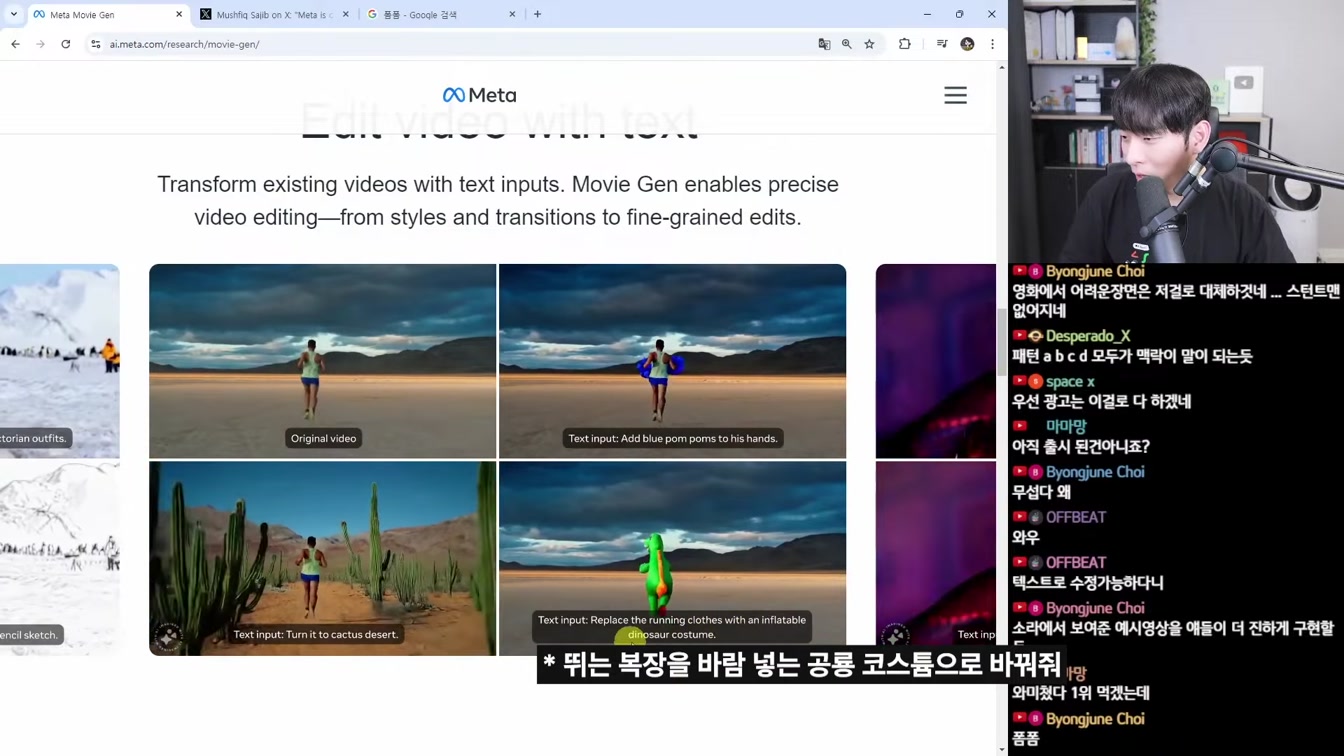Image resolution: width=1344 pixels, height=756 pixels.
Task: Click the scrollbar up arrow
Action: point(1001,67)
